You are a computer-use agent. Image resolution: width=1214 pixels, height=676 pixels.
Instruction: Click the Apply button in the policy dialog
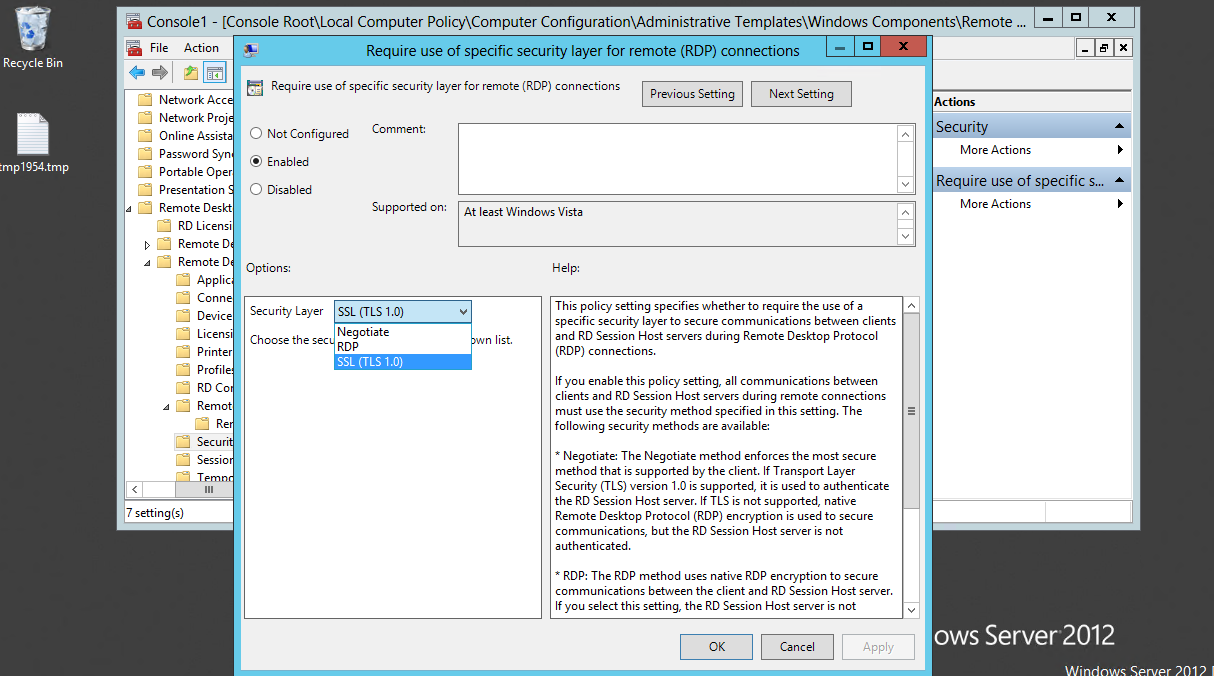(x=878, y=647)
